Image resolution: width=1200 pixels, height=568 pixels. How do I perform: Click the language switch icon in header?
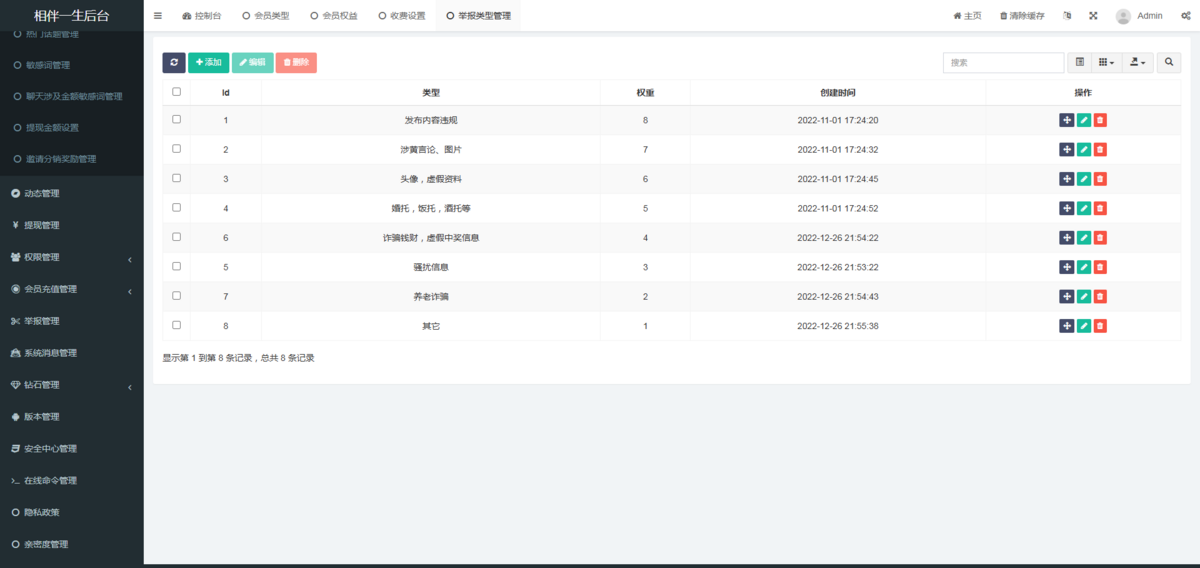coord(1067,16)
